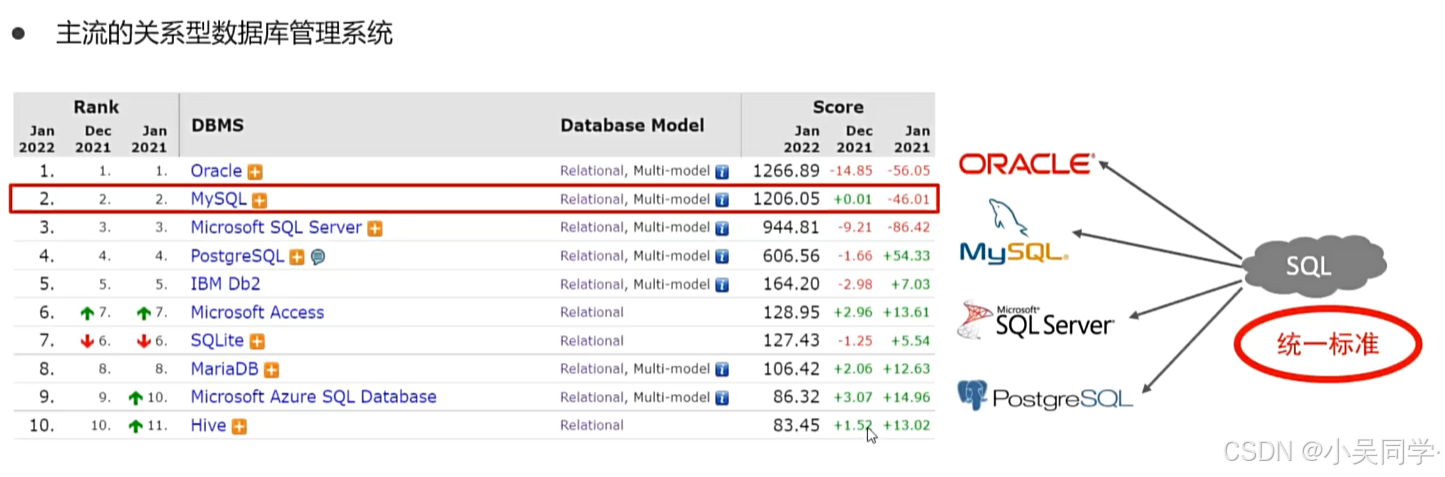Click the +54.33 change value
This screenshot has height=477, width=1445.
[907, 256]
